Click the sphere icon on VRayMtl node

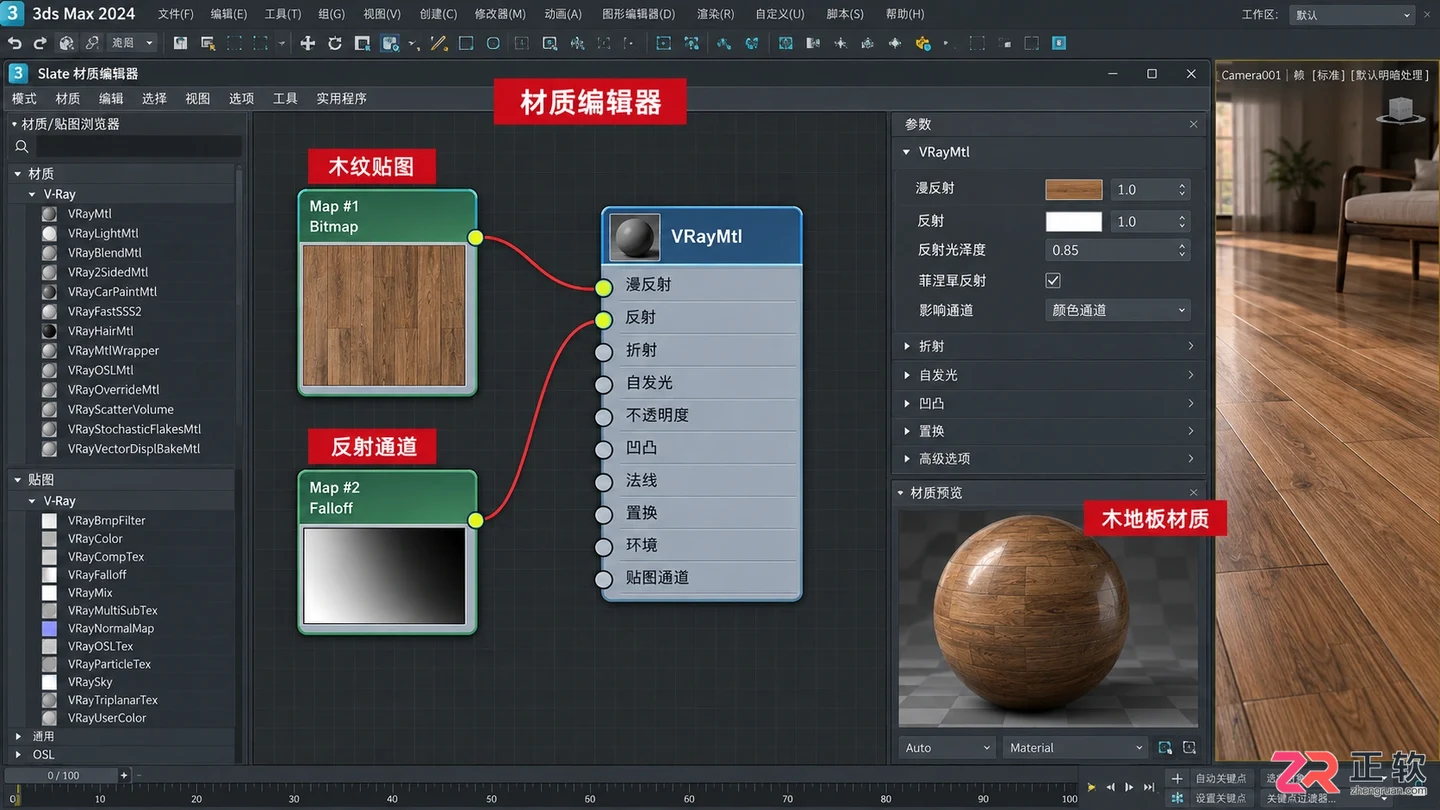(x=635, y=237)
